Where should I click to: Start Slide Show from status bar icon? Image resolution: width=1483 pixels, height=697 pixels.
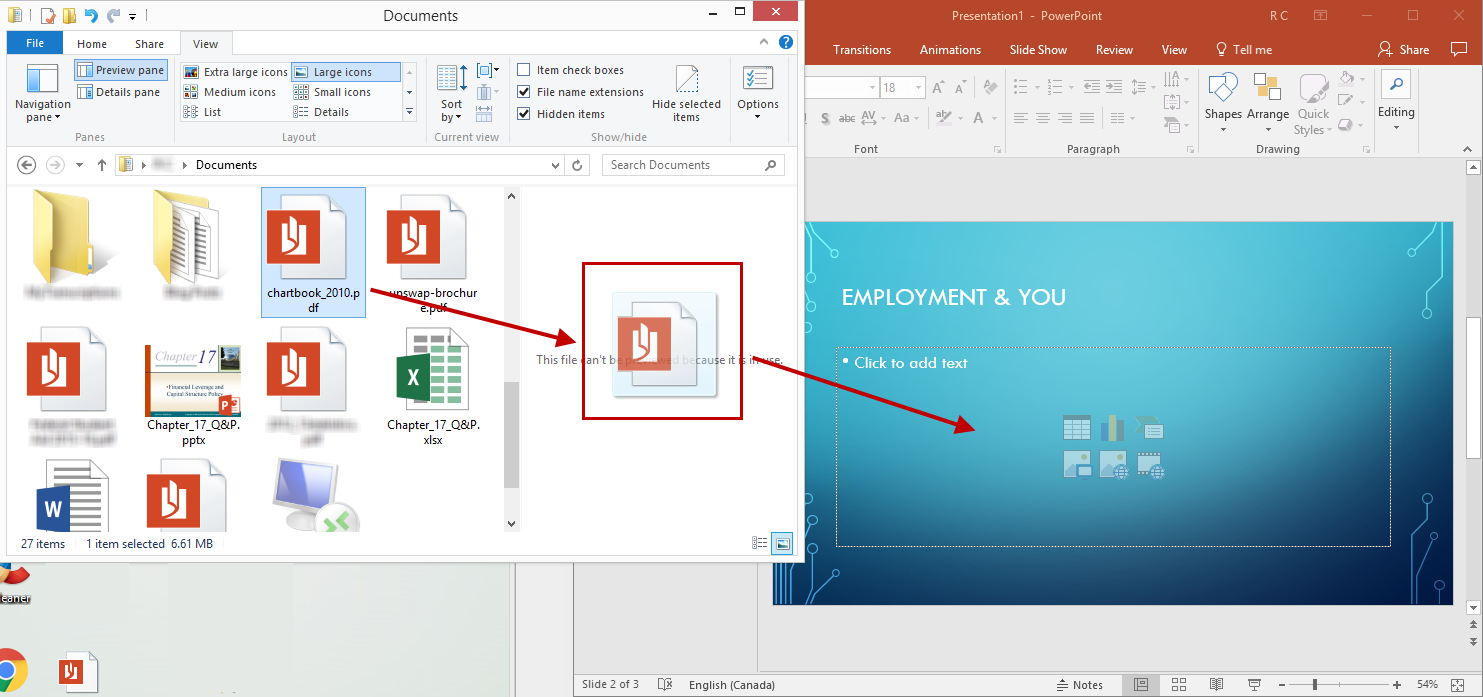point(1253,685)
